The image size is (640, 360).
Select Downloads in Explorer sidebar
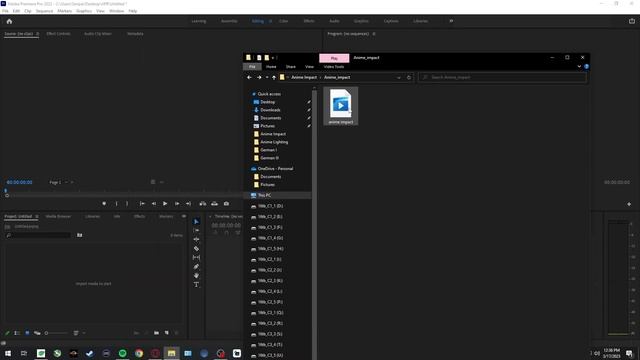pyautogui.click(x=270, y=110)
